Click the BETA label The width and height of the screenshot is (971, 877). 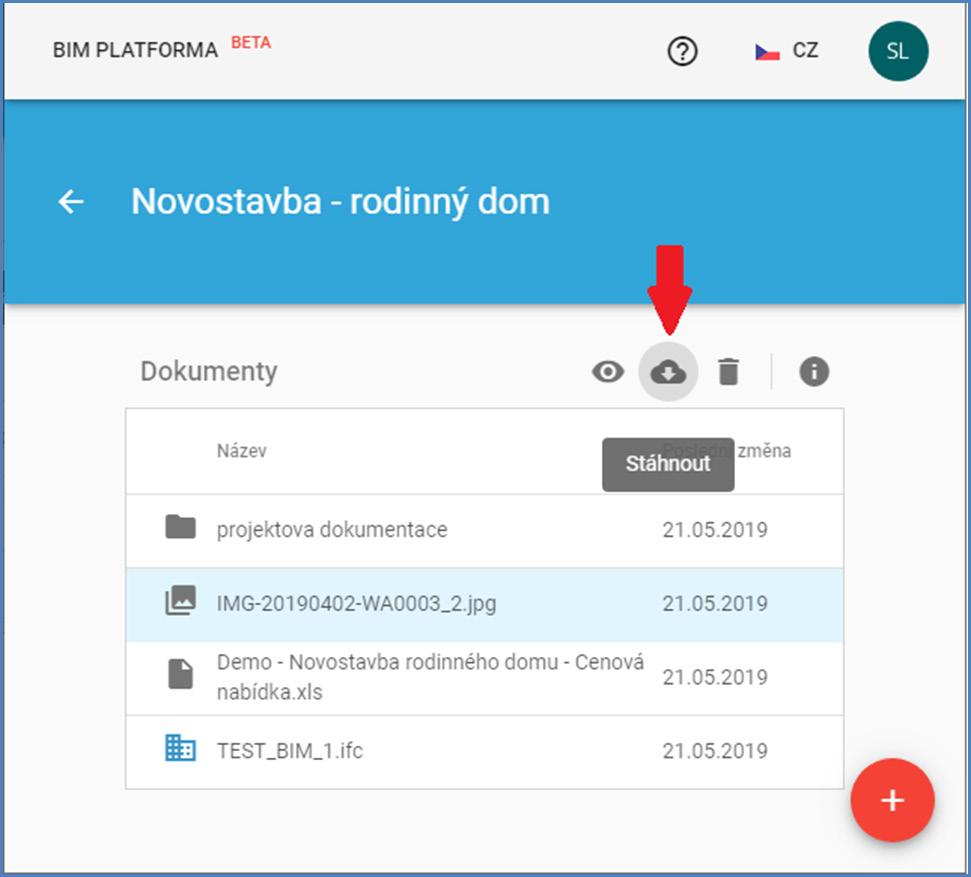pyautogui.click(x=251, y=43)
